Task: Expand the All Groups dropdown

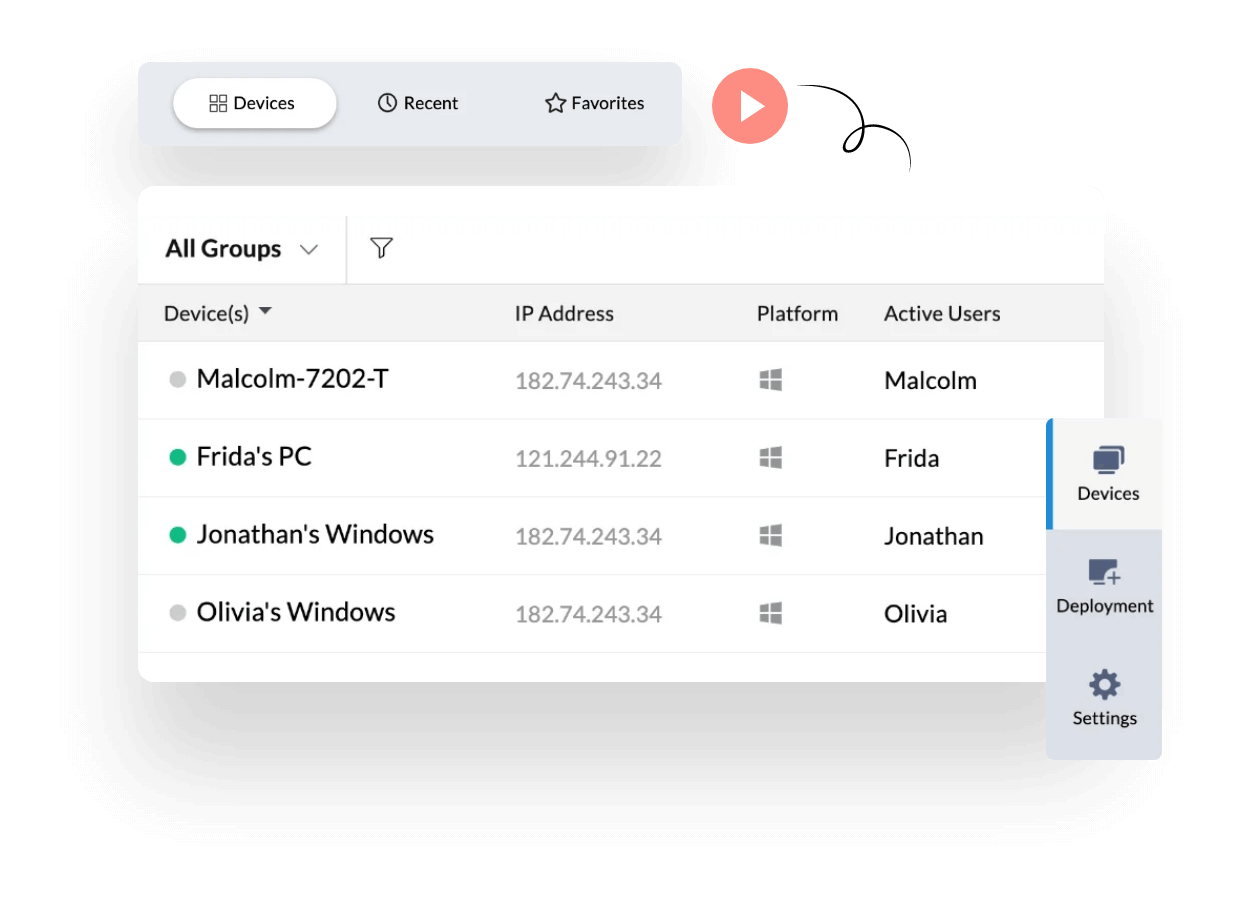Action: pyautogui.click(x=241, y=249)
